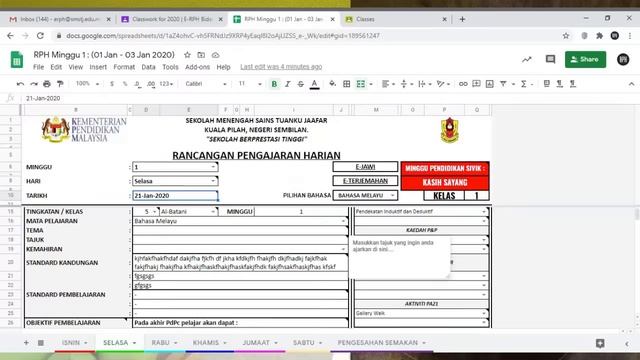Open the Insert menu
640x360 pixels.
click(x=98, y=67)
